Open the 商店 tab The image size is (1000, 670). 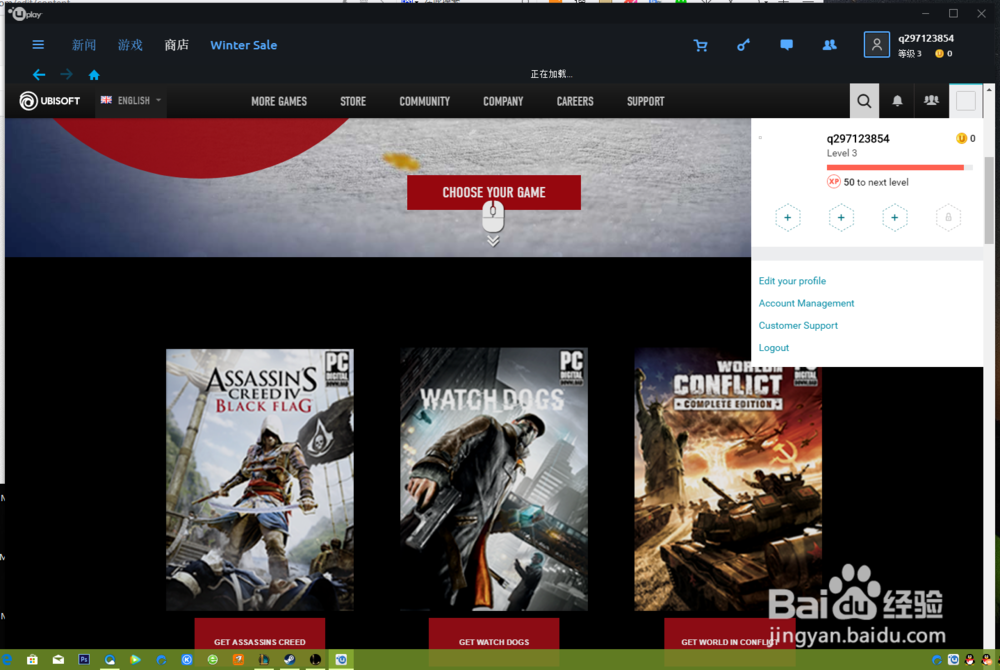coord(177,45)
